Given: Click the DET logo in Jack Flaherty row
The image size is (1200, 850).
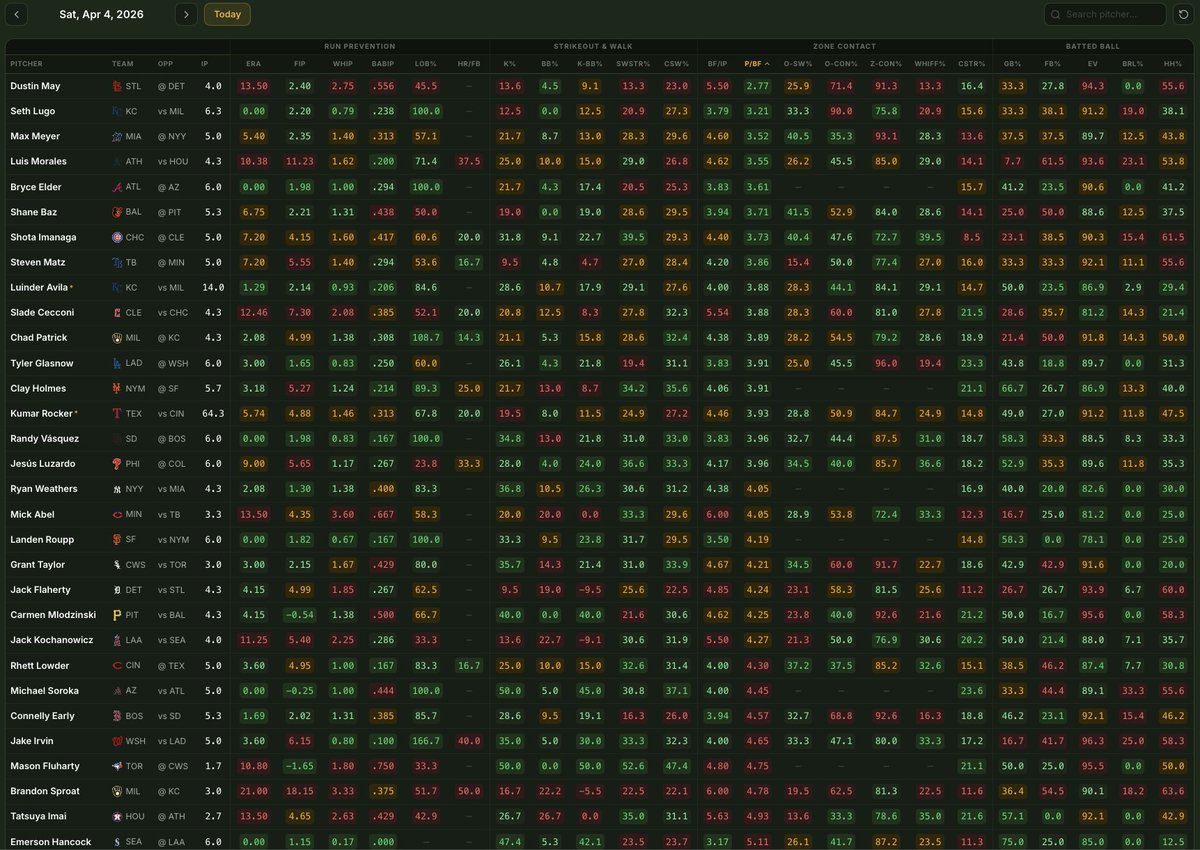Looking at the screenshot, I should tap(117, 590).
